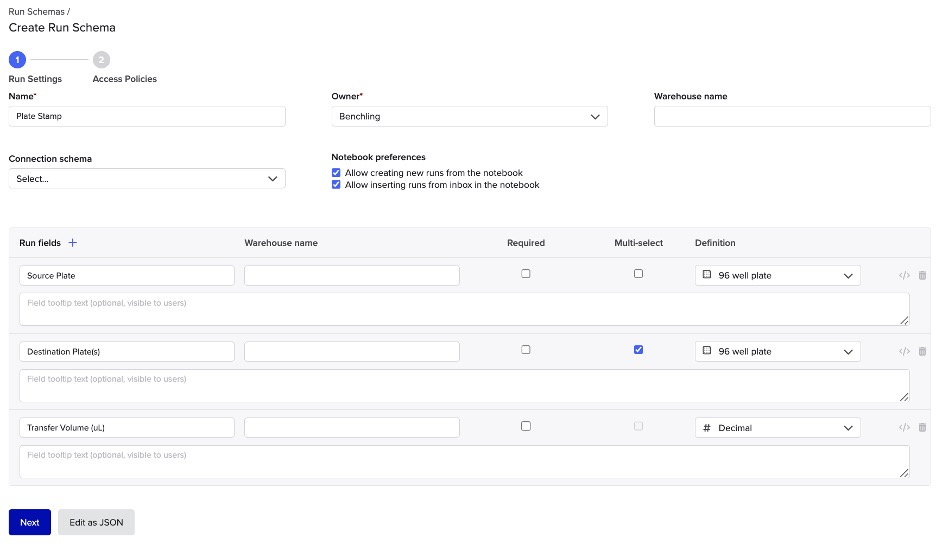Viewport: 936px width, 544px height.
Task: Delete the Source Plate field row
Action: tap(922, 275)
